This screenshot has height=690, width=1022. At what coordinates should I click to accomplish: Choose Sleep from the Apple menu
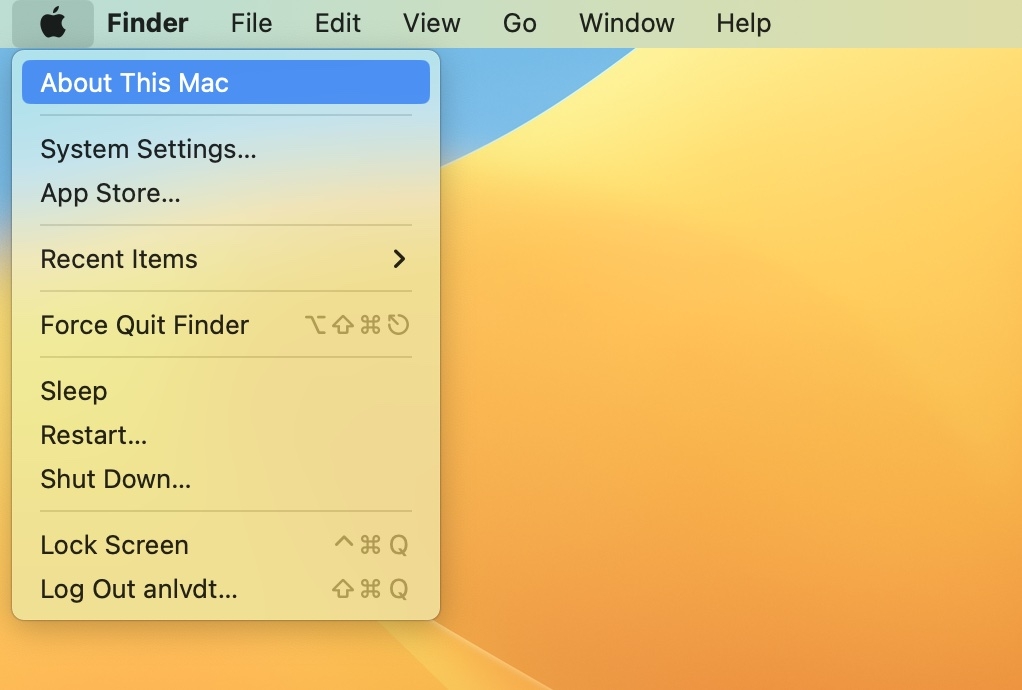pos(226,391)
